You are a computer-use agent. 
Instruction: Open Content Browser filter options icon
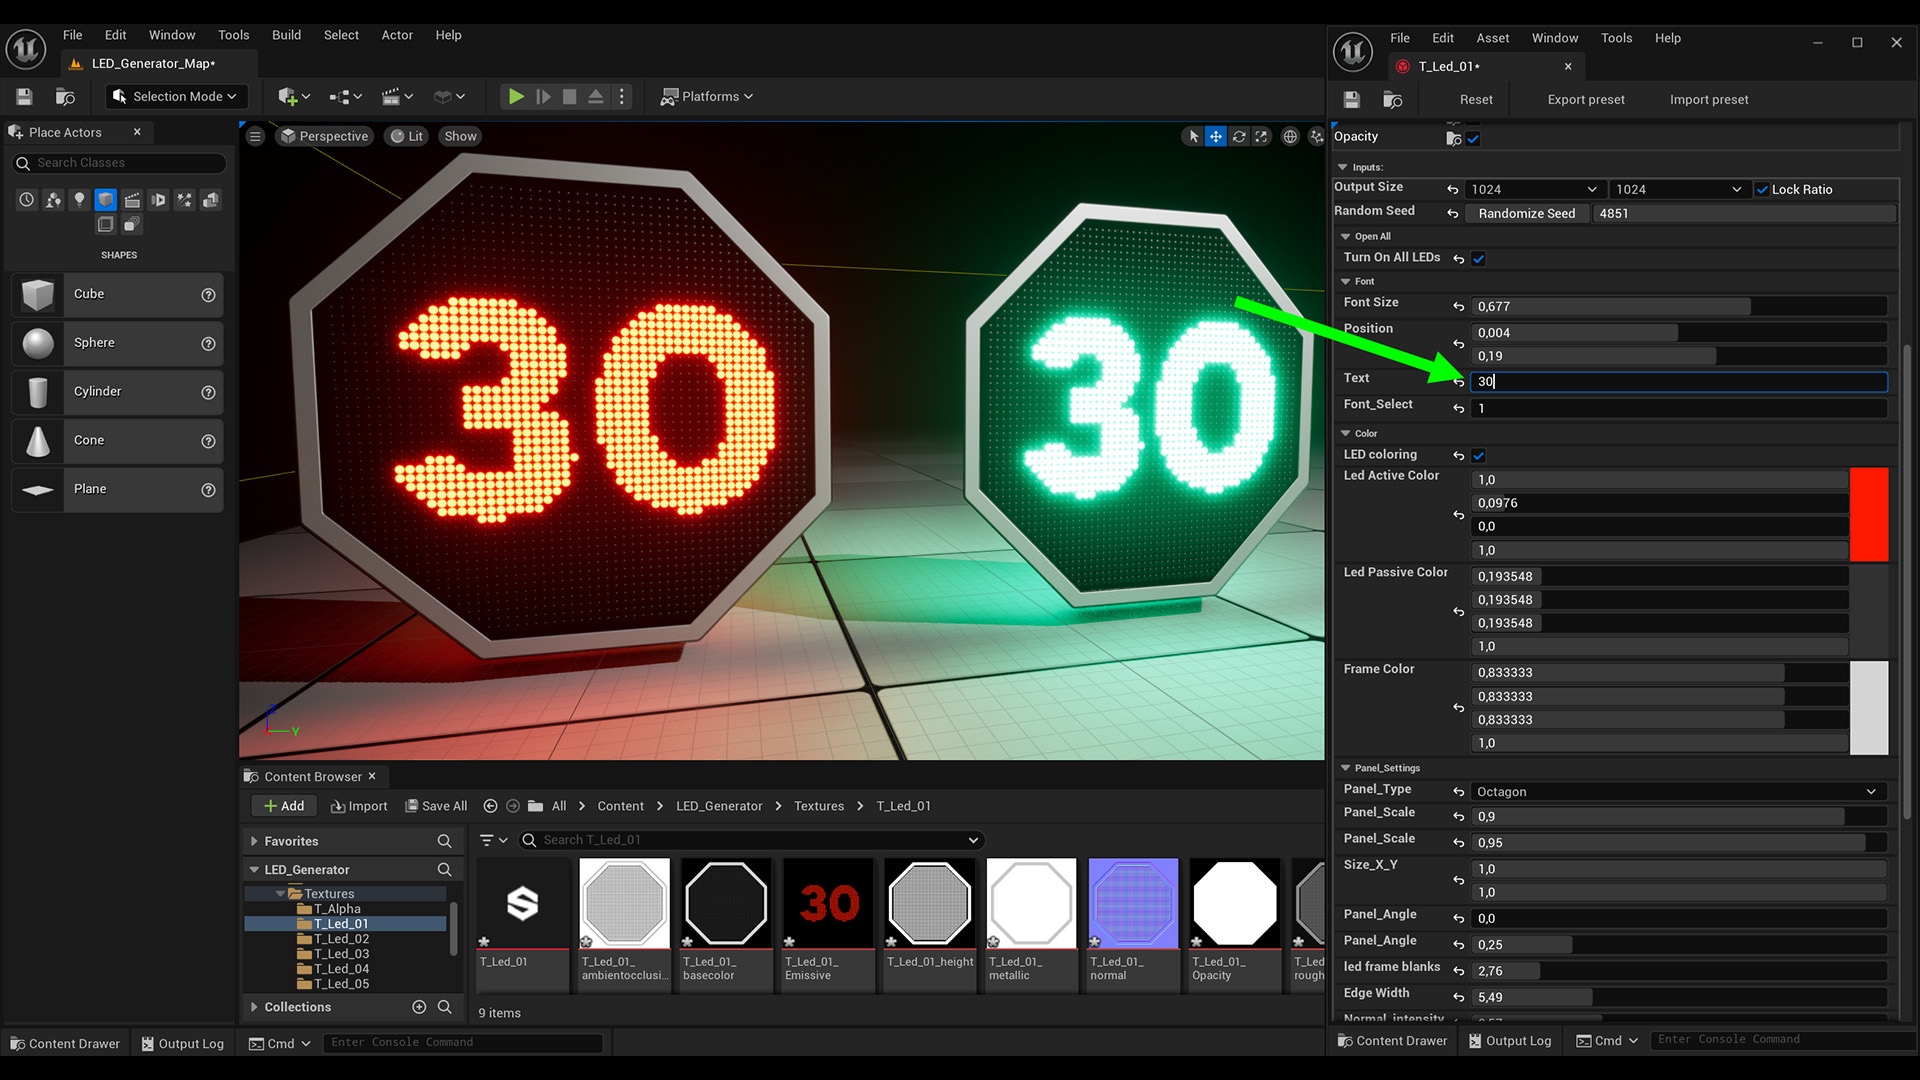click(x=493, y=840)
